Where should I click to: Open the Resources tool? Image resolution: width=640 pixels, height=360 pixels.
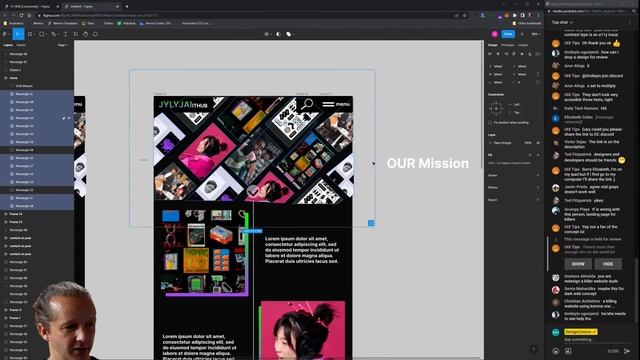(x=76, y=34)
